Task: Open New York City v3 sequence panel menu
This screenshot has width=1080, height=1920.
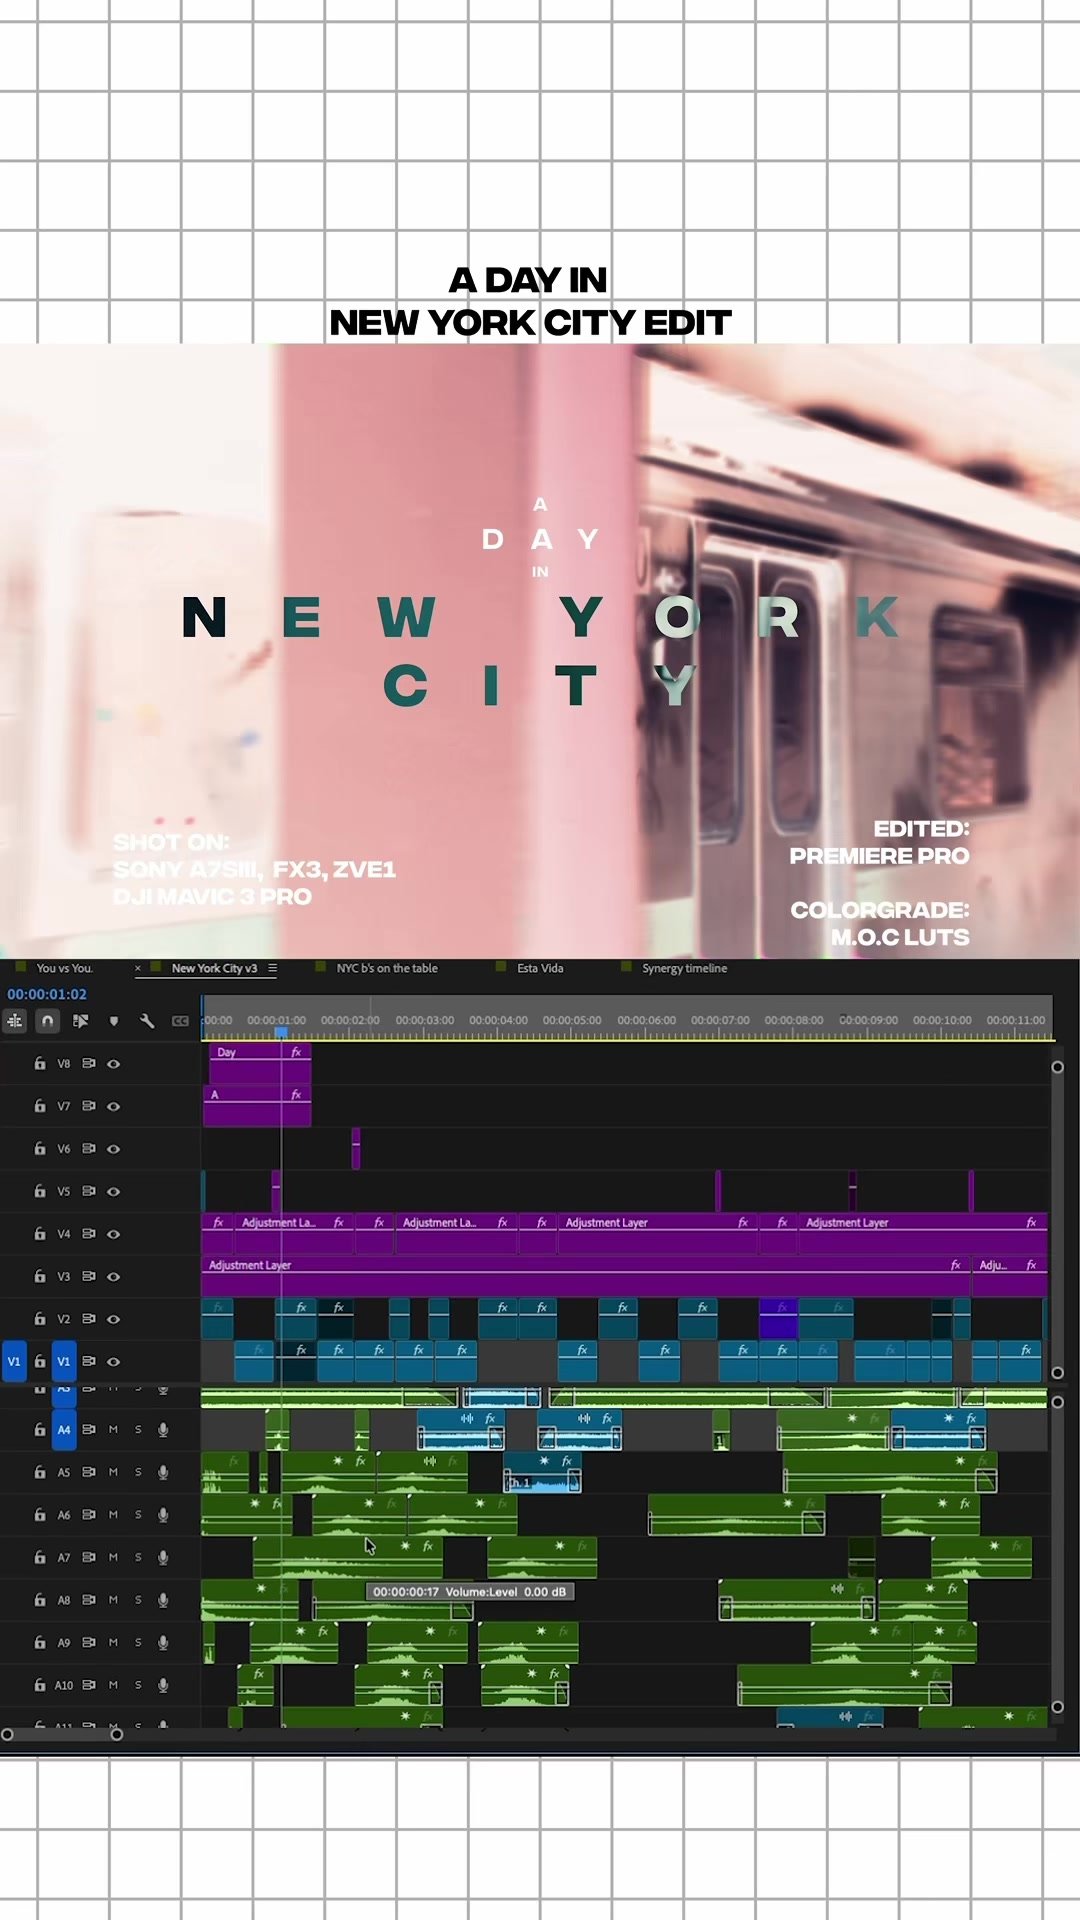Action: (x=272, y=968)
